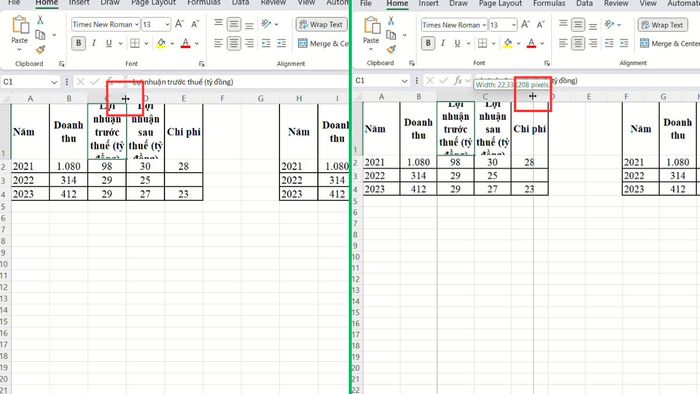Toggle Bold in the left window
The width and height of the screenshot is (700, 394).
[x=79, y=43]
